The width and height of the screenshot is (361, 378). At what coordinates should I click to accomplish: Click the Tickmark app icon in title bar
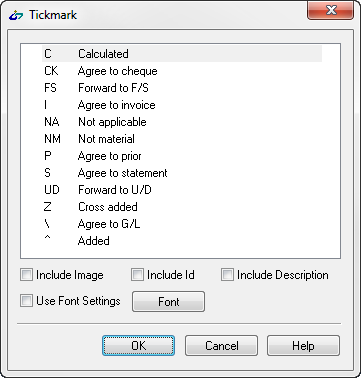pyautogui.click(x=16, y=15)
